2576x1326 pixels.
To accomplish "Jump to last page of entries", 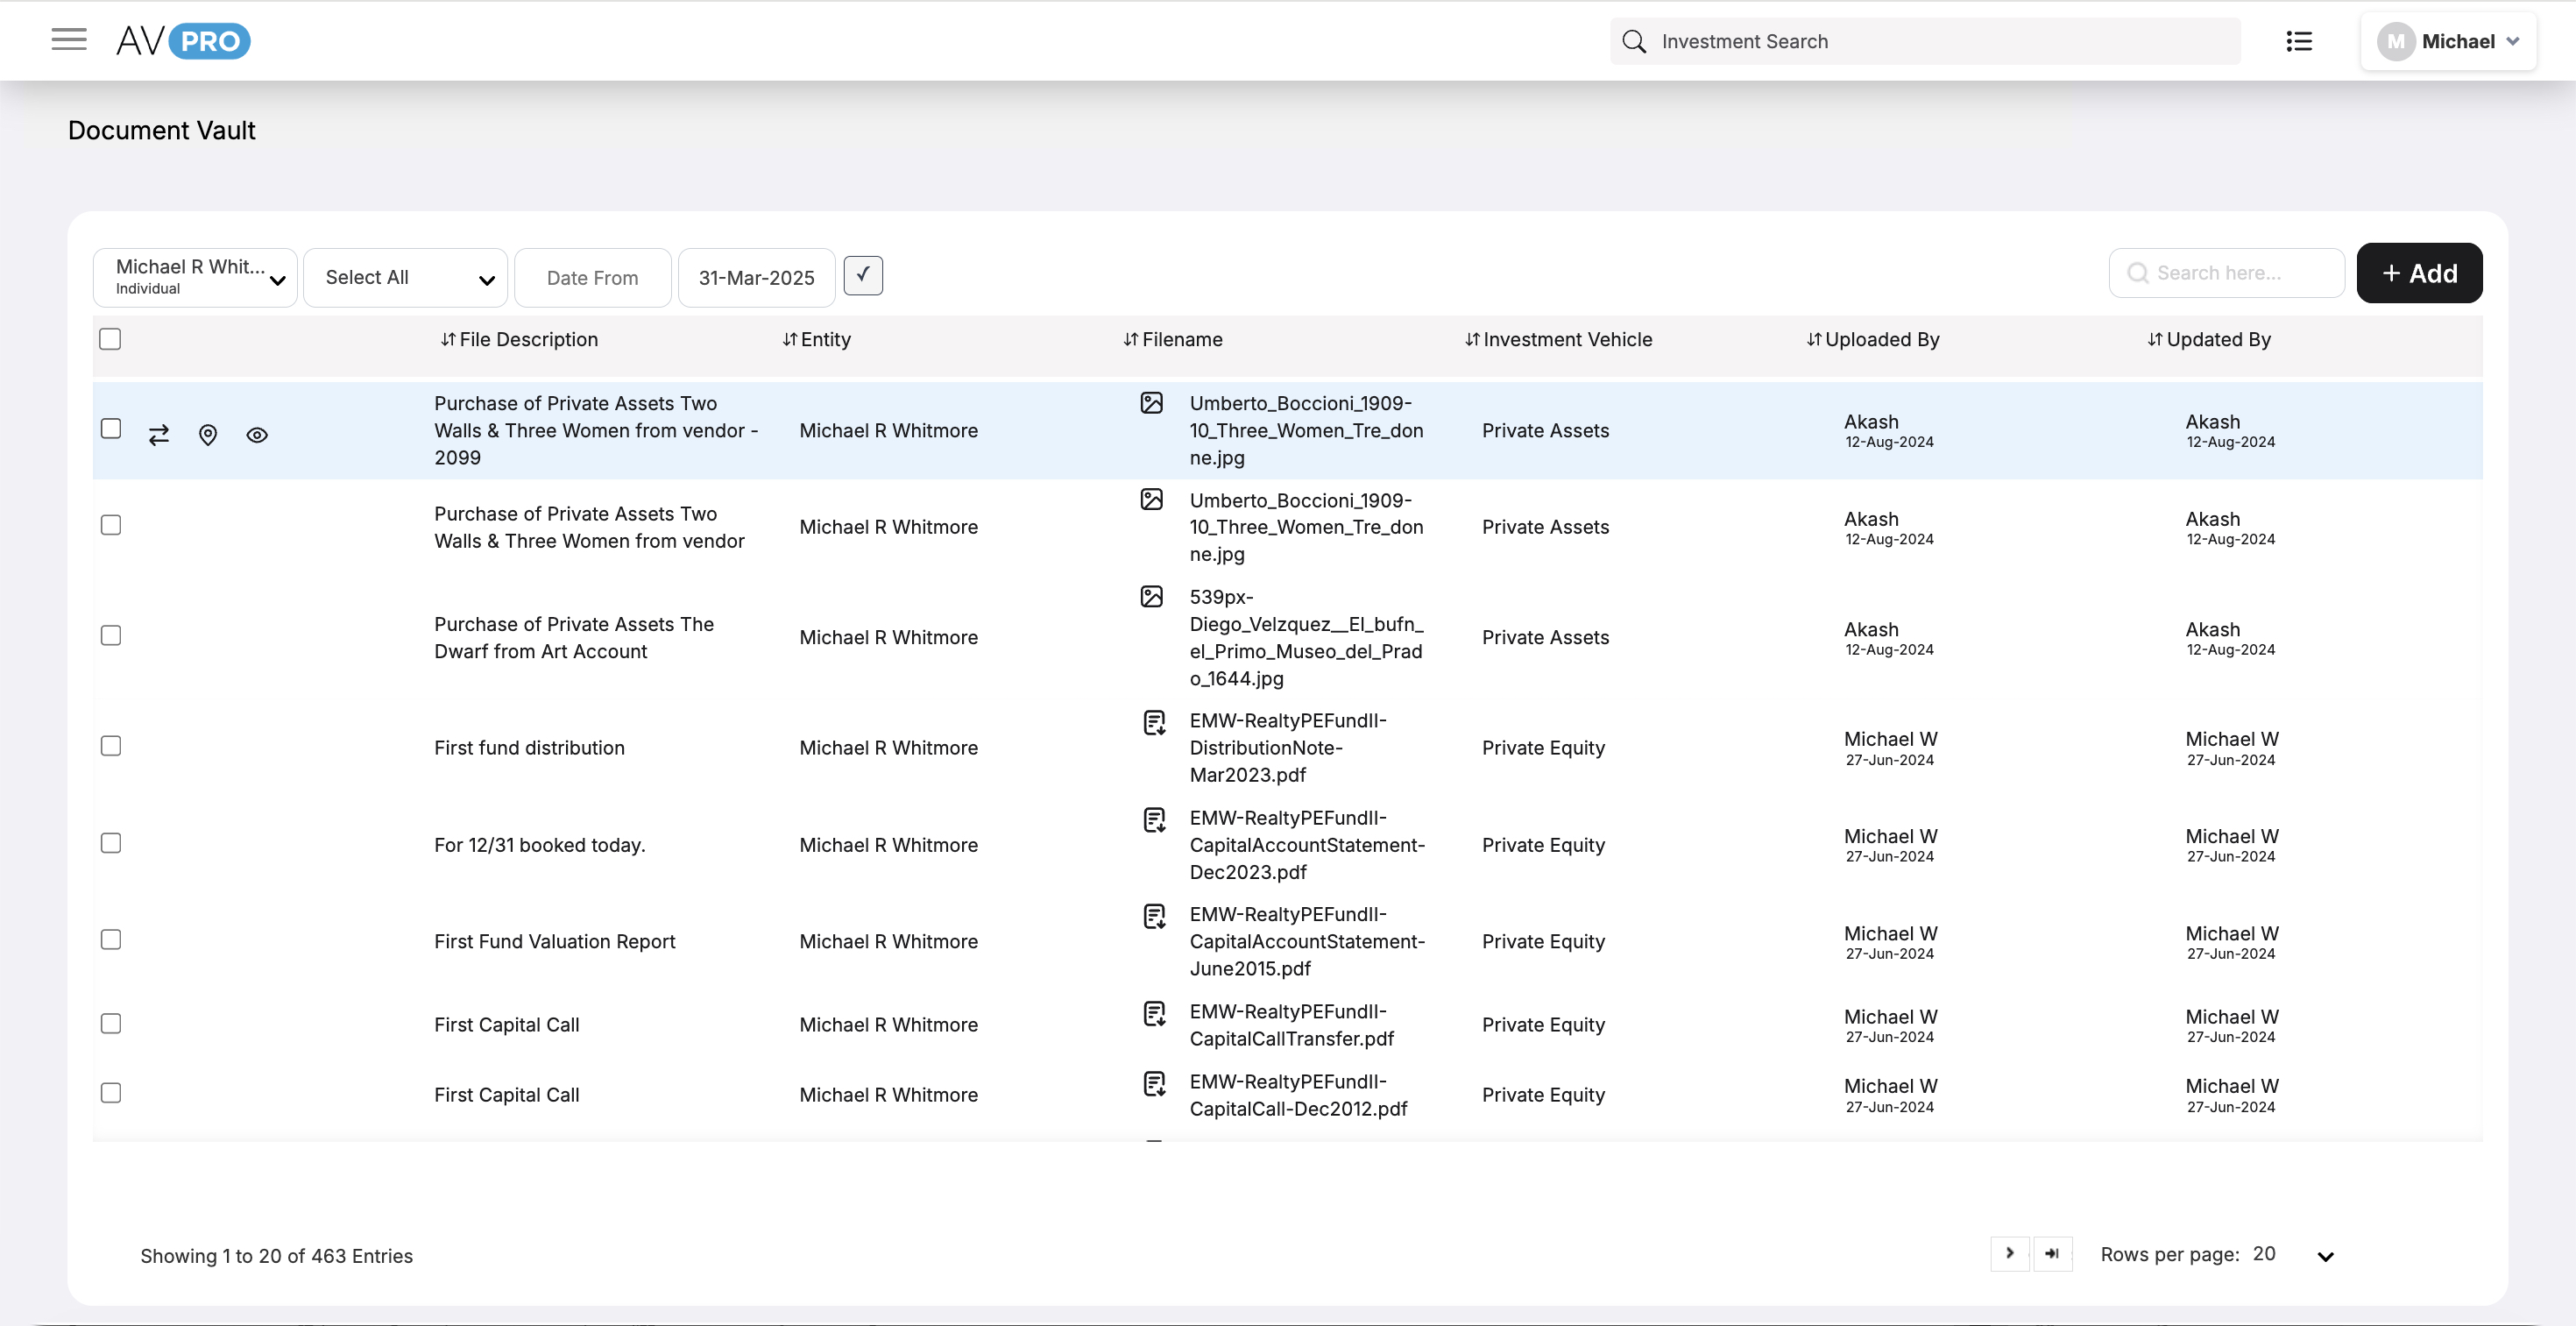I will pyautogui.click(x=2052, y=1253).
